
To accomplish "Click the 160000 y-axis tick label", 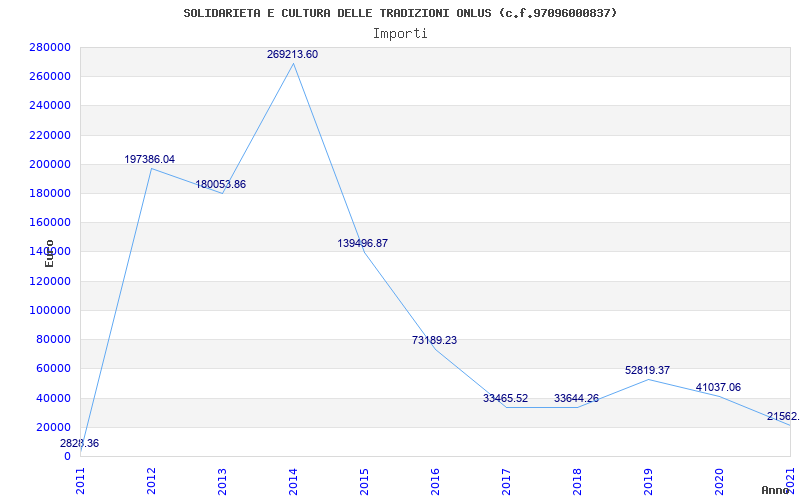I will [x=50, y=222].
